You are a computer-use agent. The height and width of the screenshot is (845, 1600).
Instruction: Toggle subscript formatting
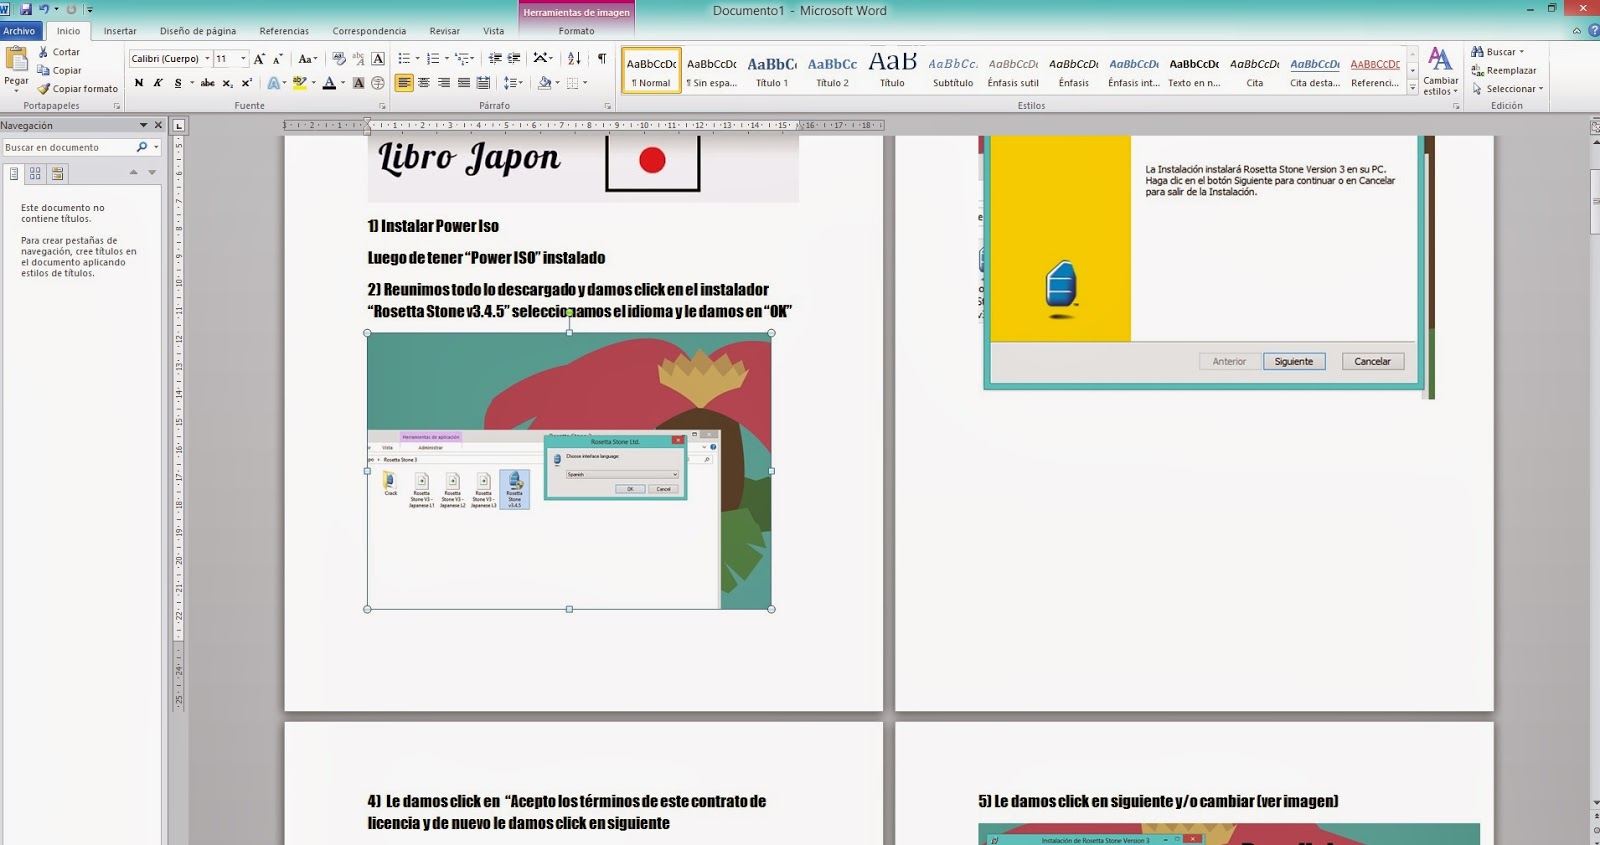[228, 83]
